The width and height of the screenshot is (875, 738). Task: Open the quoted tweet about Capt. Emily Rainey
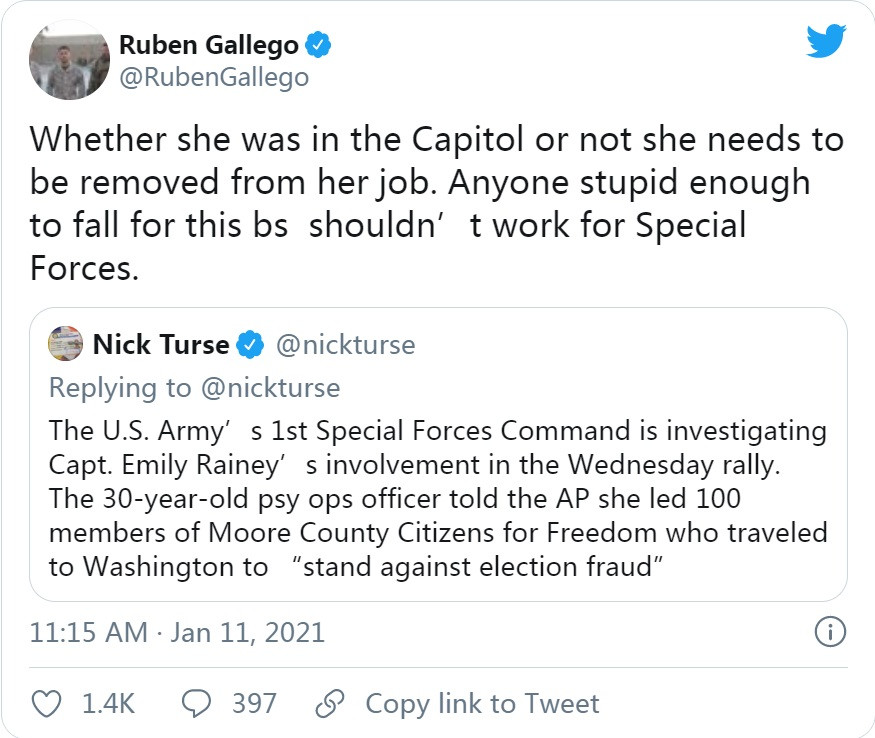[438, 498]
